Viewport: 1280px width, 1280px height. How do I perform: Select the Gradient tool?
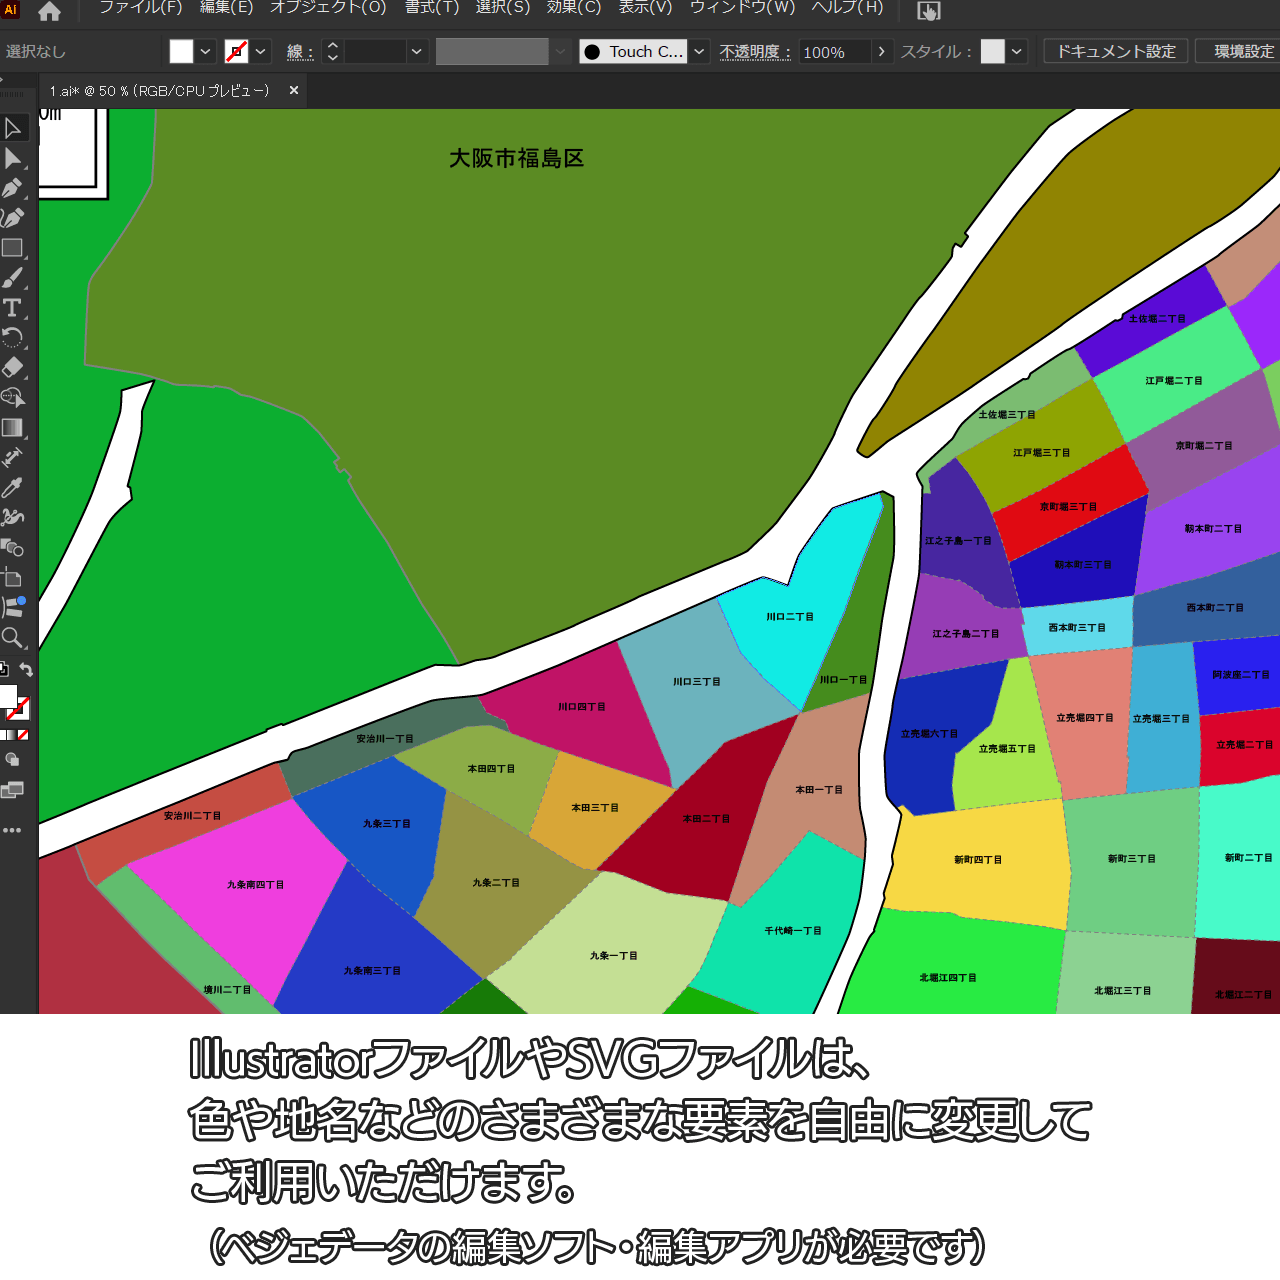(13, 428)
